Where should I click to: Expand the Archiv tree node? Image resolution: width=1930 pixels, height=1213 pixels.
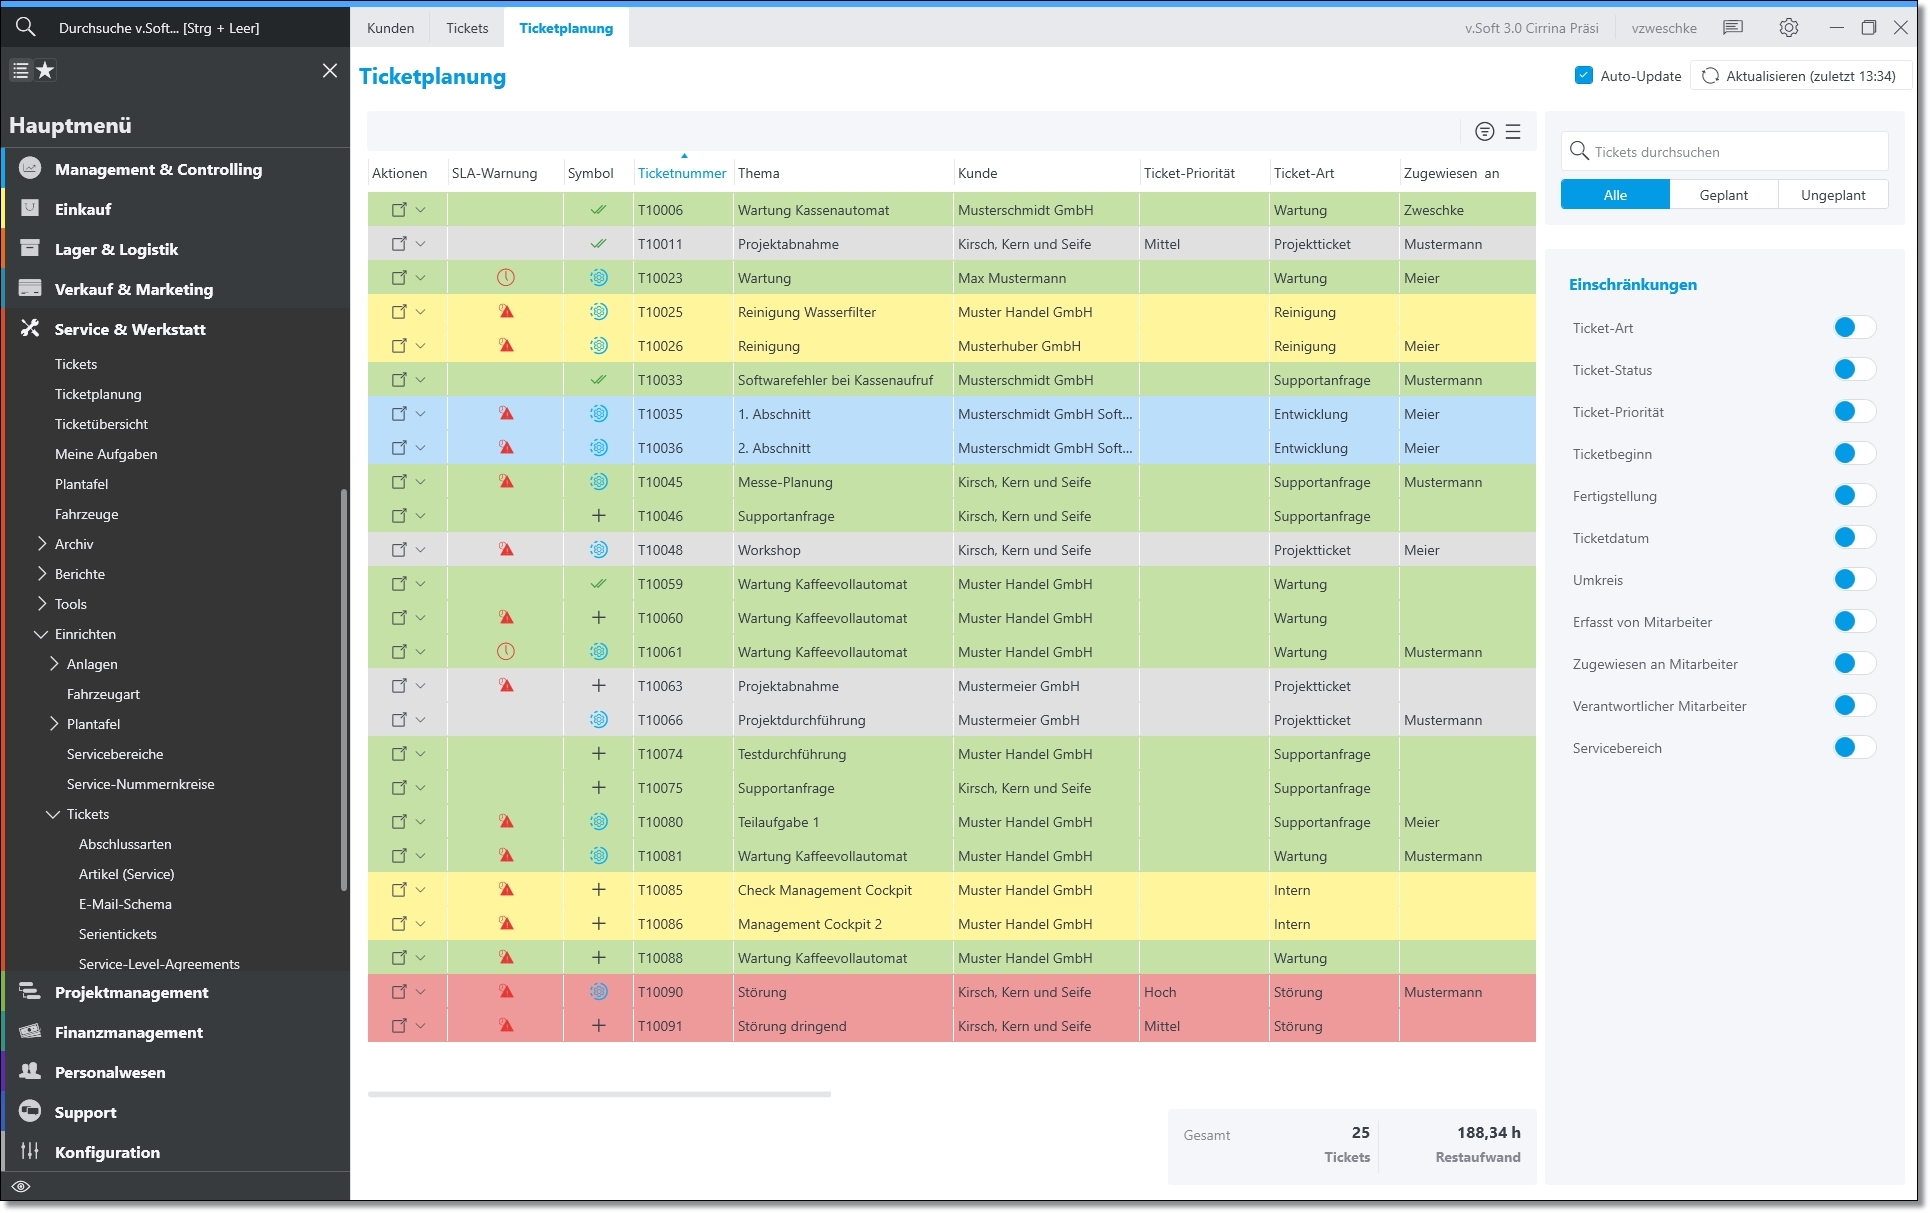(42, 544)
